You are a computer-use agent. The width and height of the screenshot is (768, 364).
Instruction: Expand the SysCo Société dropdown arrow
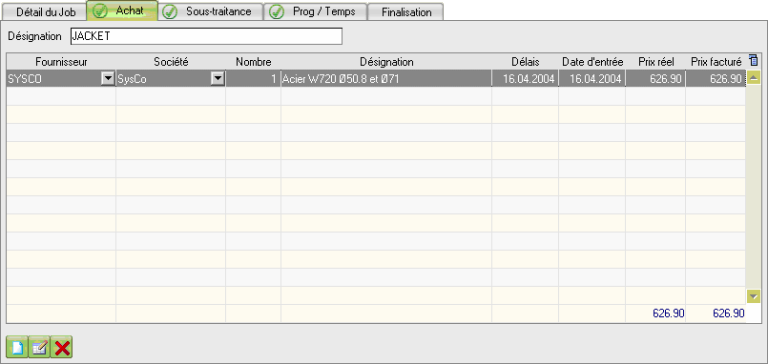click(x=217, y=79)
